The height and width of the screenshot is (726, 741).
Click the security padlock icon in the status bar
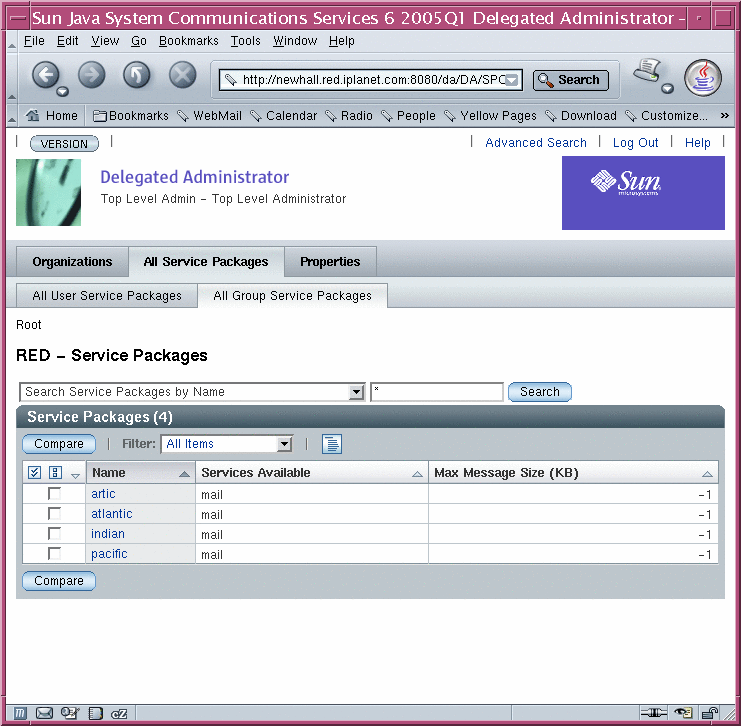tap(709, 713)
